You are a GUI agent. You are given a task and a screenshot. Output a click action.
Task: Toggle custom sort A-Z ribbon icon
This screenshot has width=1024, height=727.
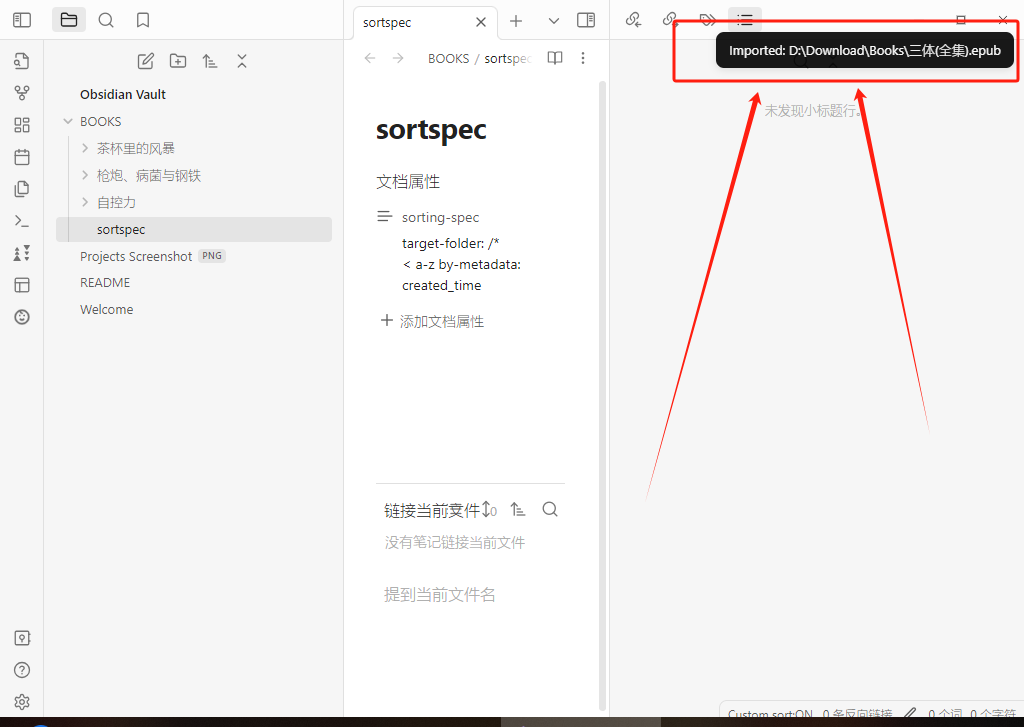[22, 253]
